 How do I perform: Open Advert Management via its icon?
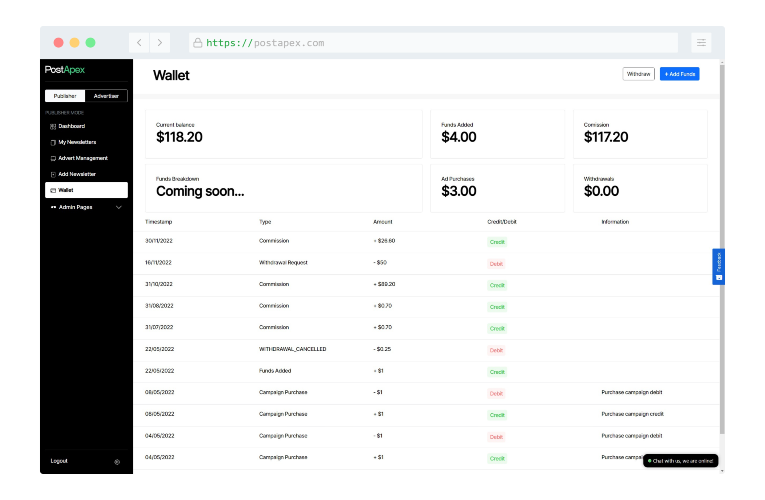53,158
